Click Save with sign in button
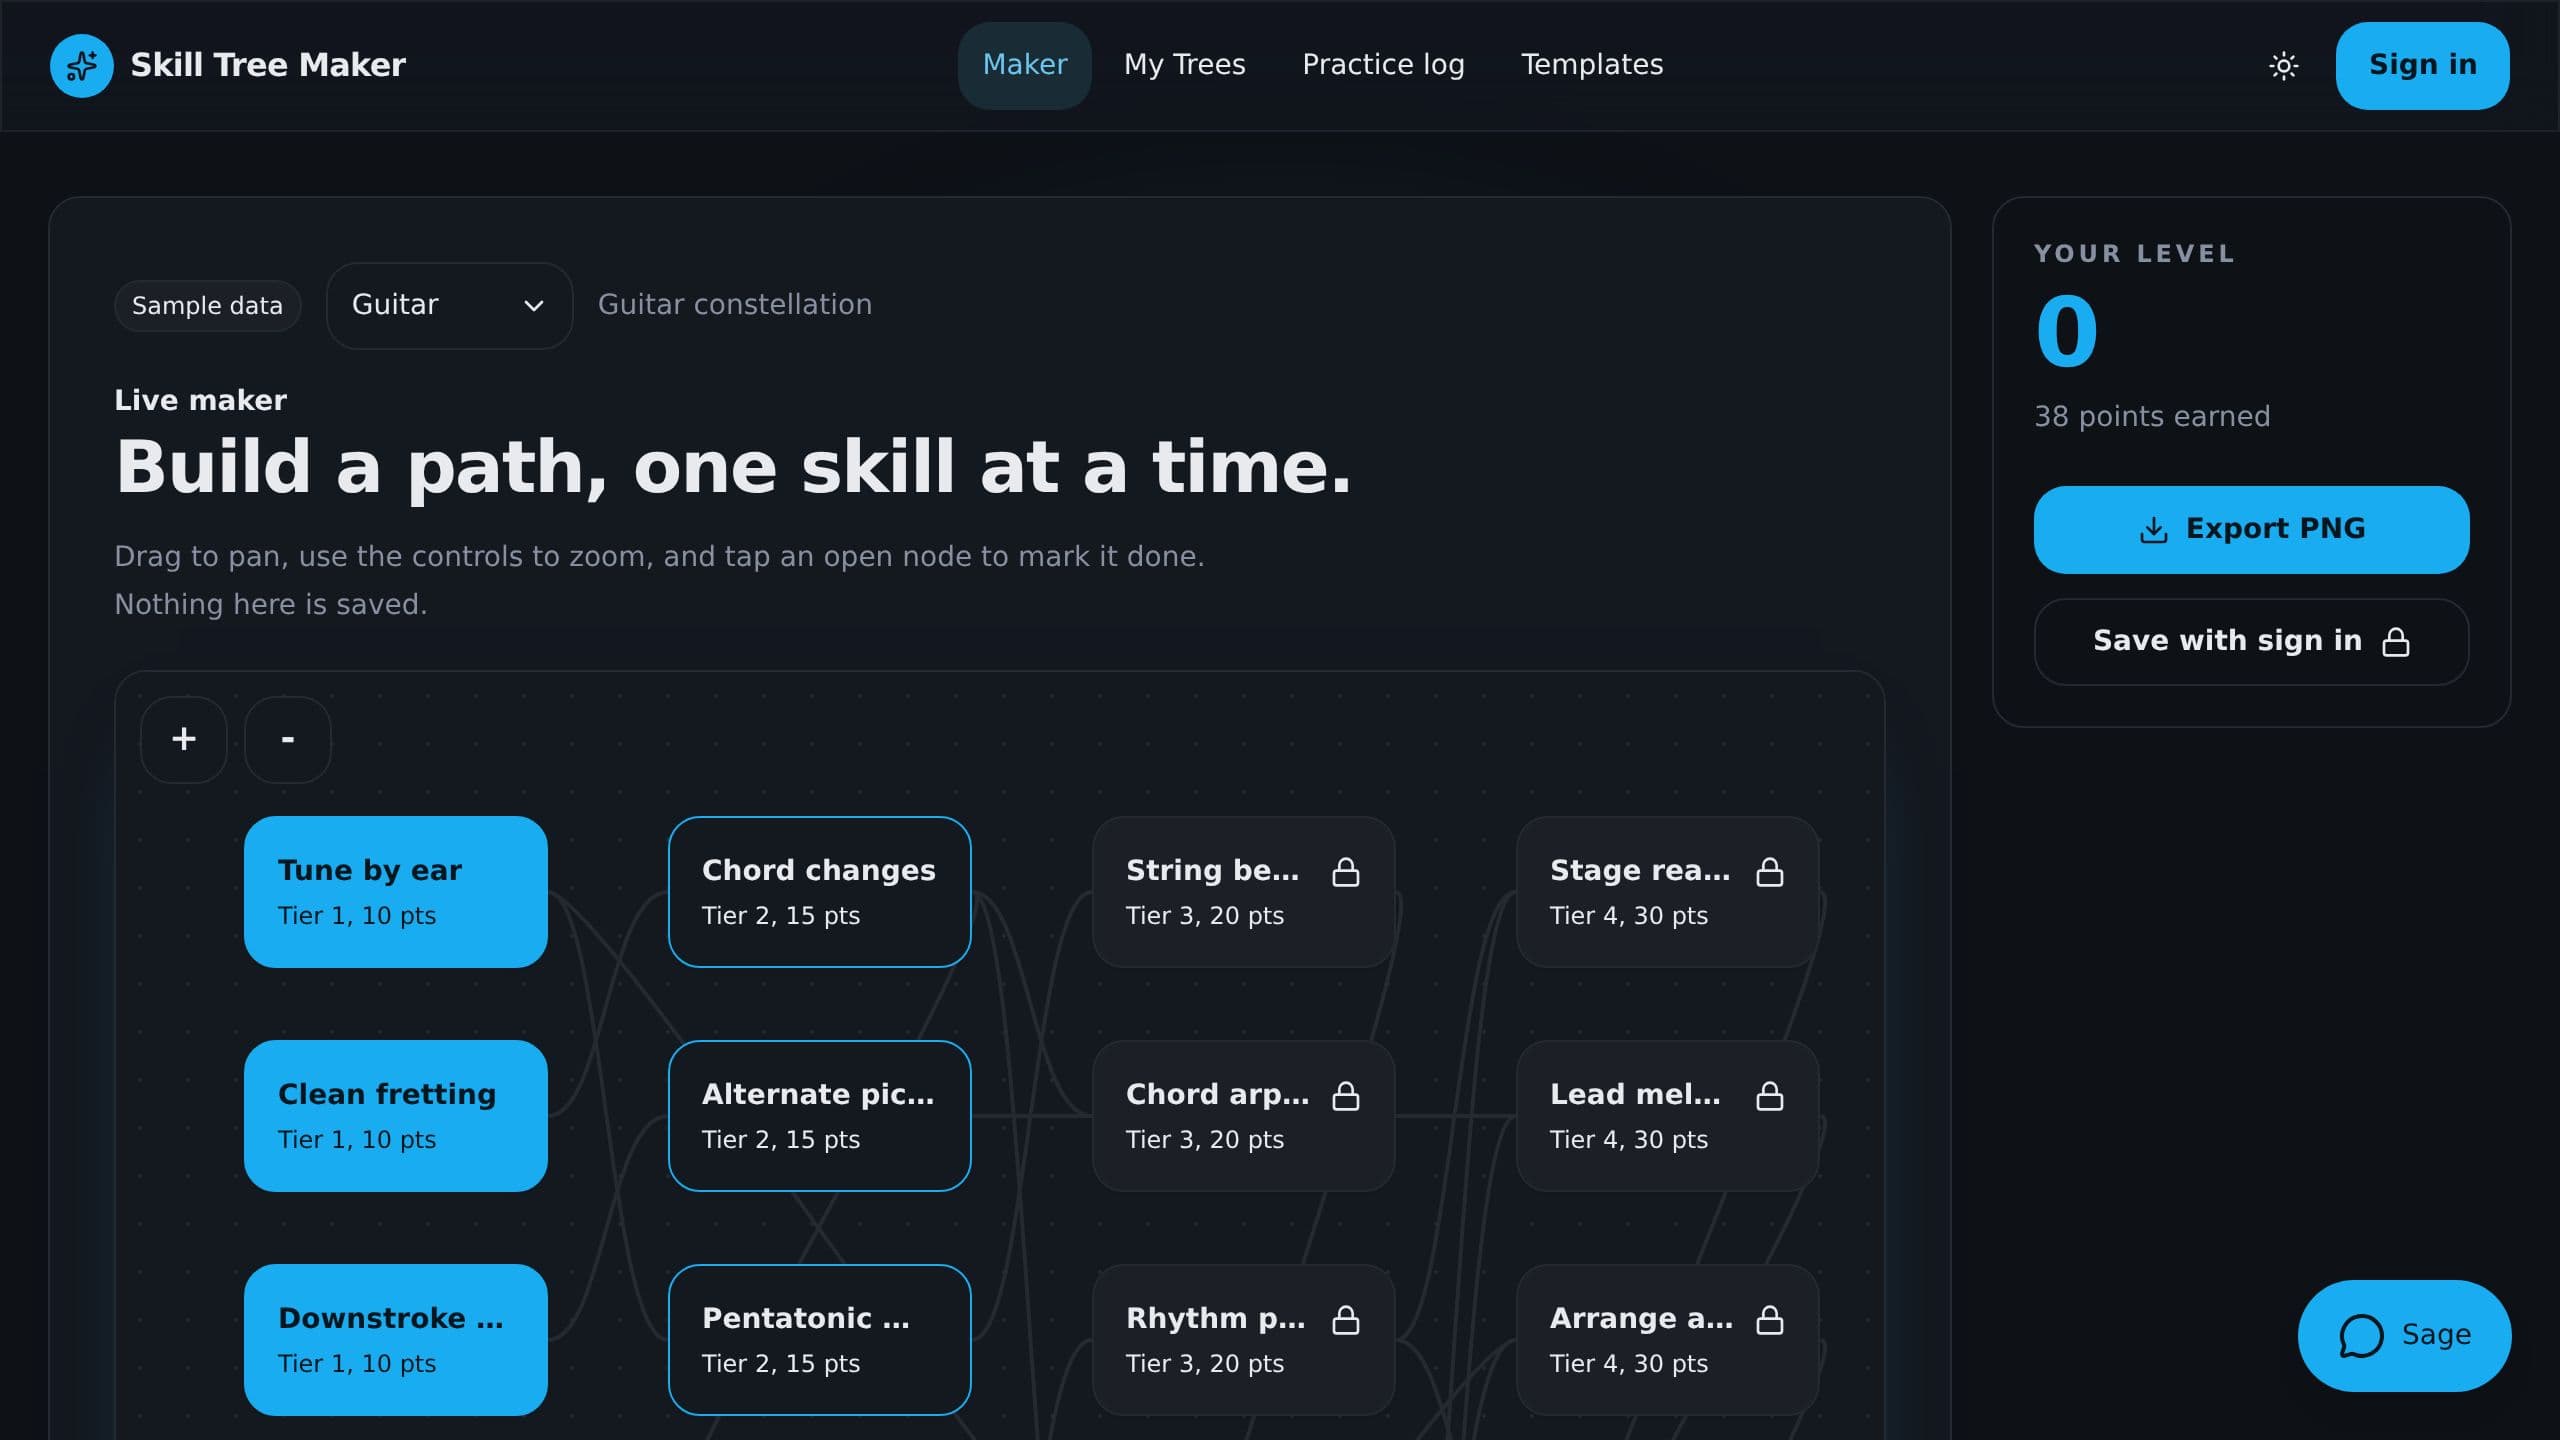 point(2251,641)
